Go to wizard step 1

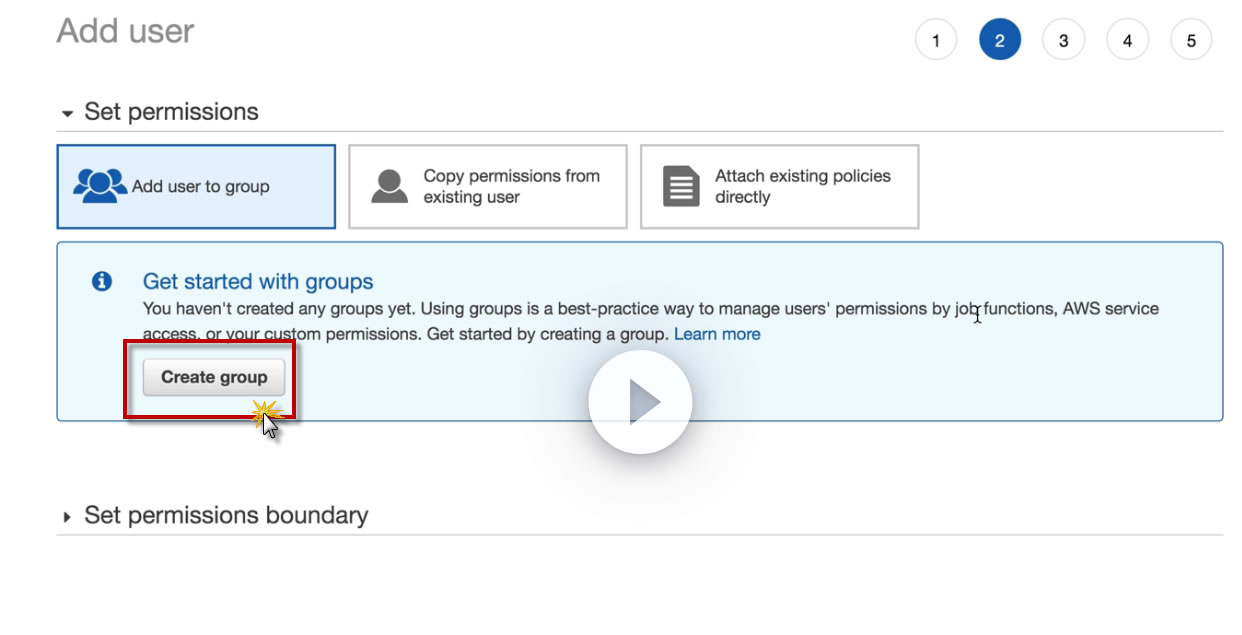(936, 41)
